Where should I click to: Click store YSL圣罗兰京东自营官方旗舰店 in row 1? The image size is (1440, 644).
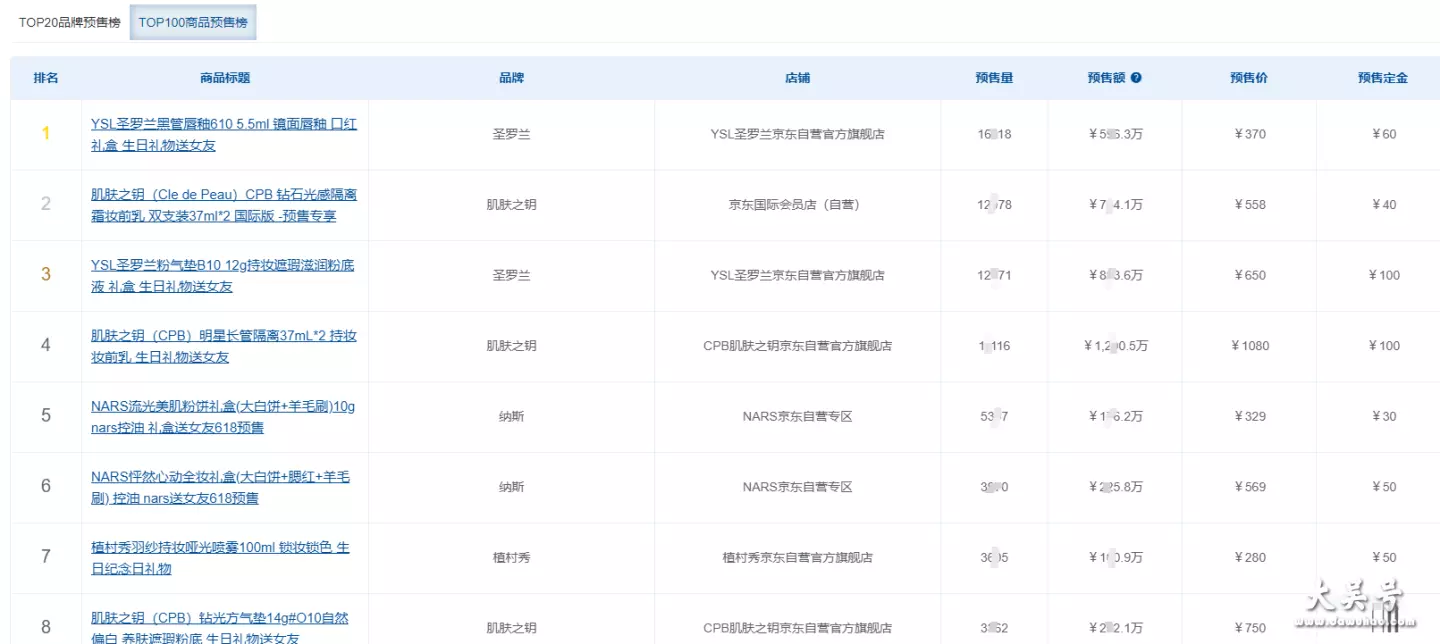(x=797, y=135)
